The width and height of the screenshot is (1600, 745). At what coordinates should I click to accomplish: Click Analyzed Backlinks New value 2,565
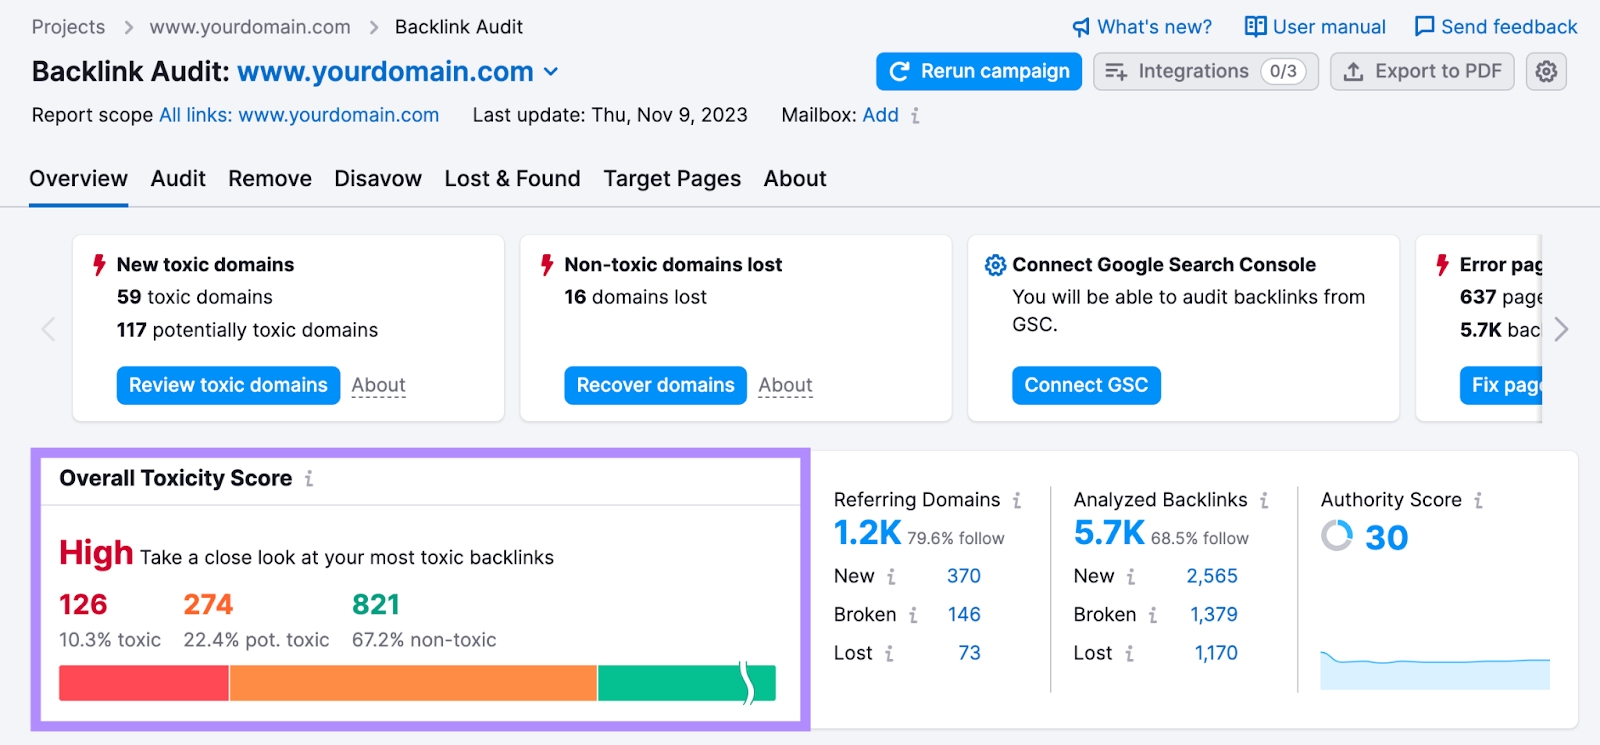[x=1212, y=576]
